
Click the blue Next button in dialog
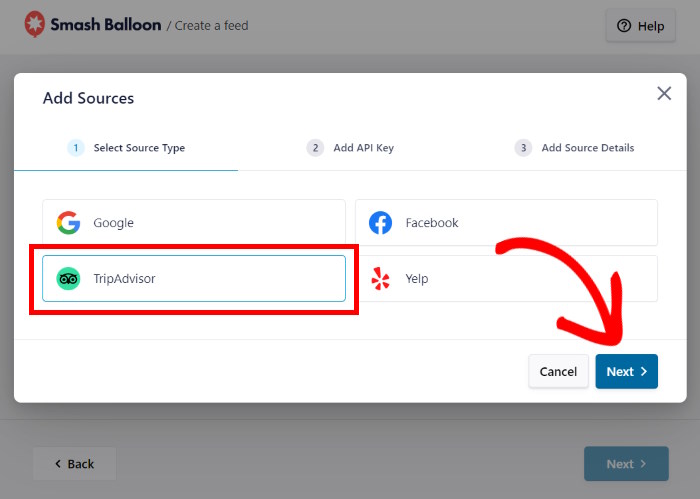(626, 371)
